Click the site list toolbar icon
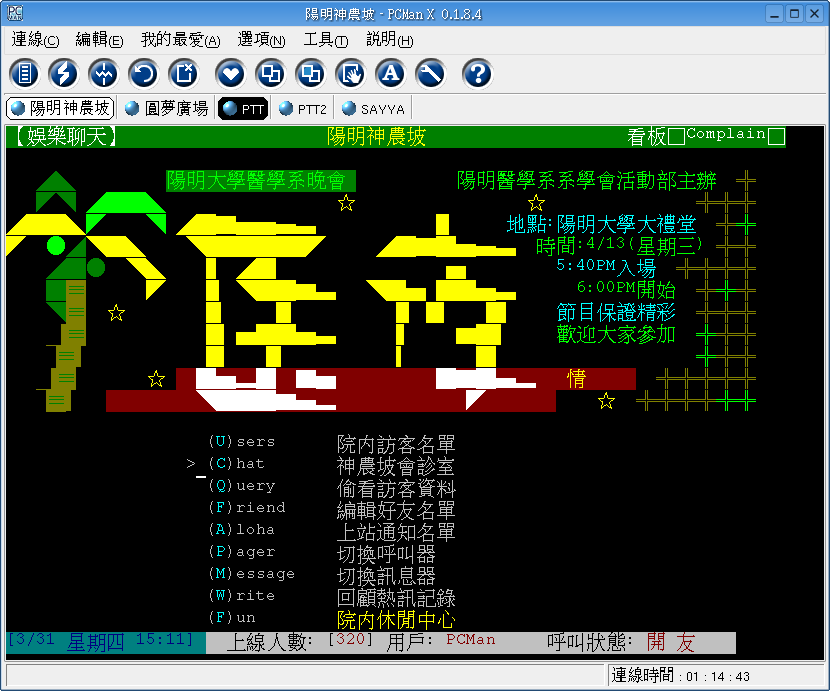 click(24, 74)
